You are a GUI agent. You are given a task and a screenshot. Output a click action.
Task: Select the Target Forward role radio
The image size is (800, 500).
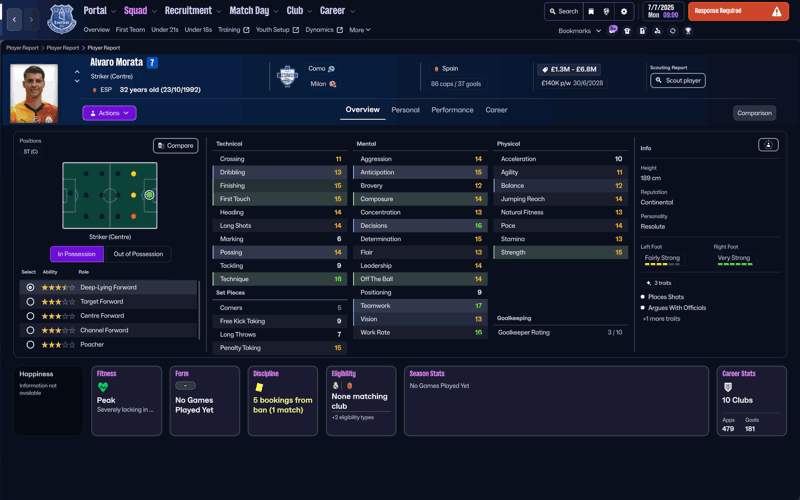30,302
